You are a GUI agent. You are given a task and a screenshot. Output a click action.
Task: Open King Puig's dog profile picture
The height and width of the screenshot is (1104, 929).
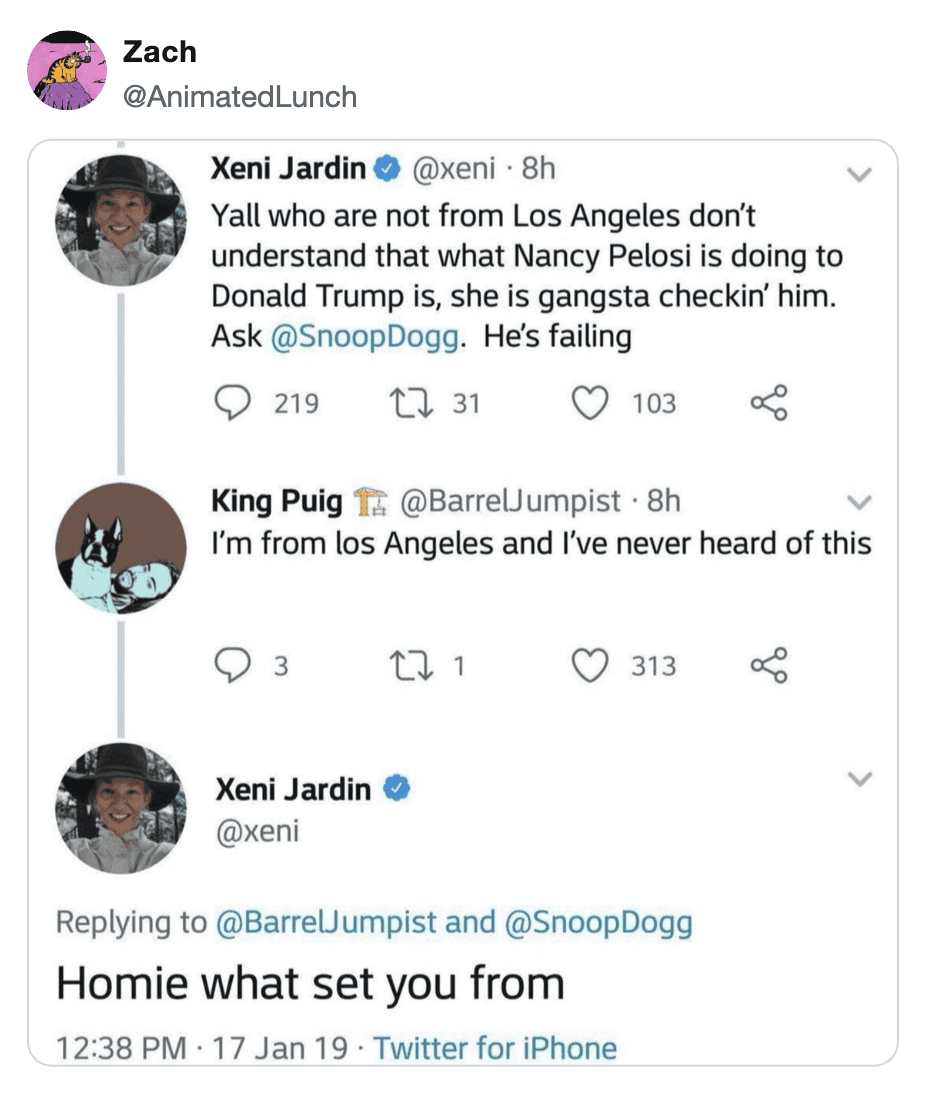coord(120,548)
